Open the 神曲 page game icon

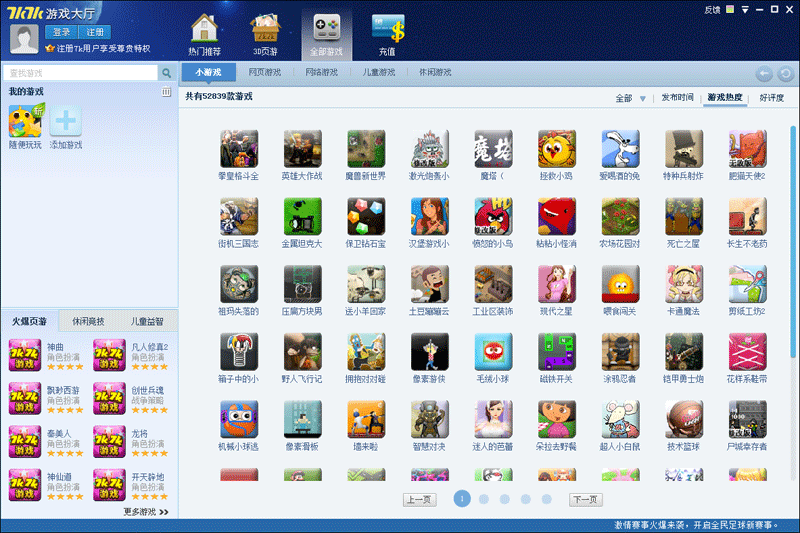point(24,355)
